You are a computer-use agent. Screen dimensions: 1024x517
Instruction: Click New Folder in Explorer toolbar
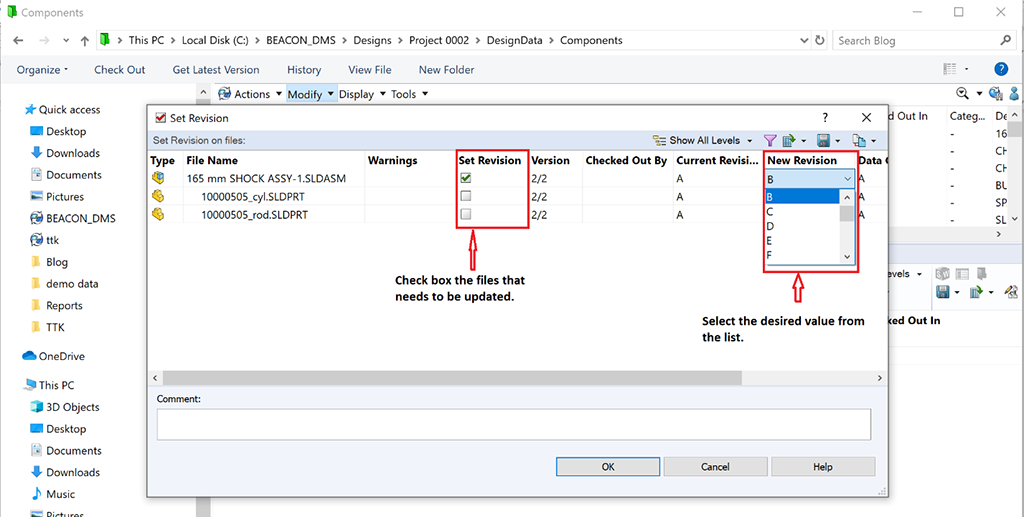tap(447, 70)
